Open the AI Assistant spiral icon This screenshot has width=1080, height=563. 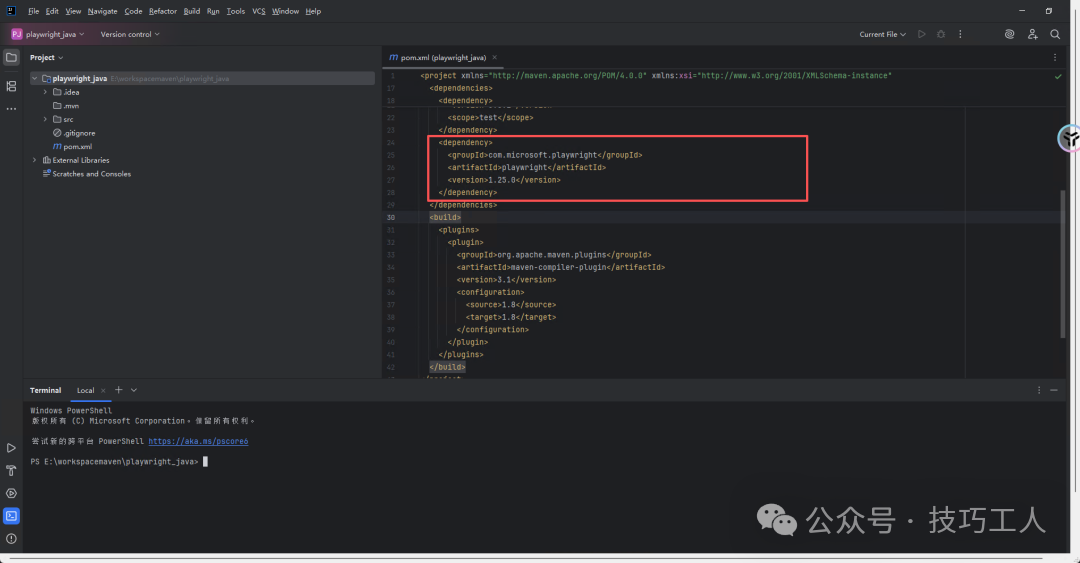(1009, 34)
